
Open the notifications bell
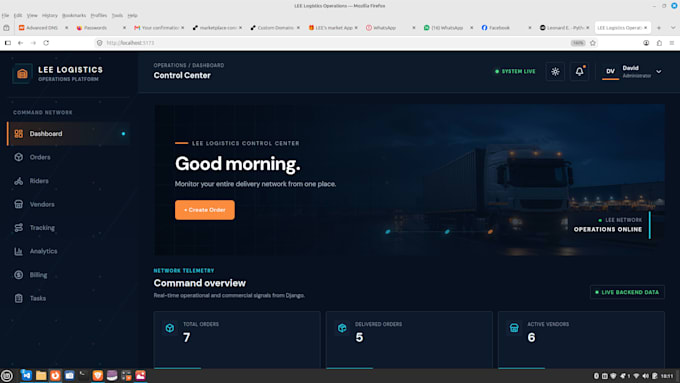pos(579,72)
